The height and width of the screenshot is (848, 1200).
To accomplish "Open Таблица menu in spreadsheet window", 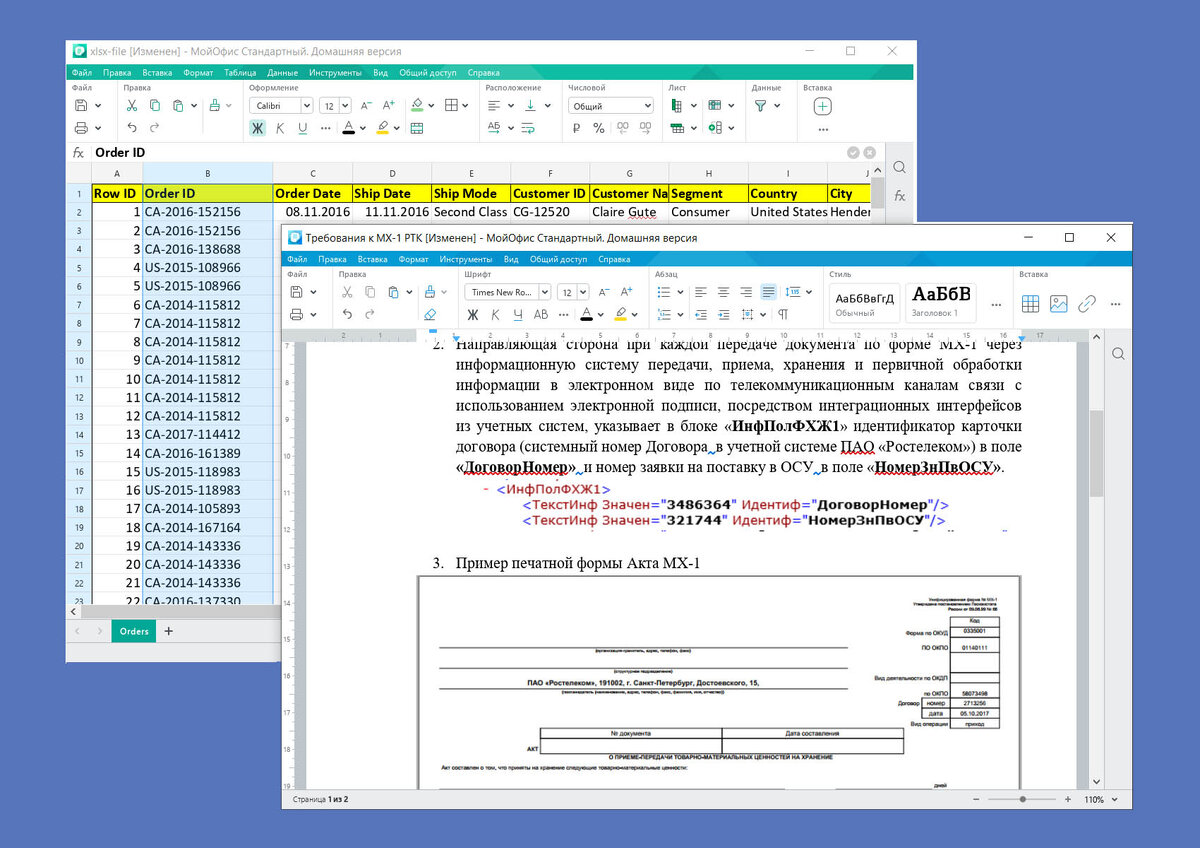I will click(240, 72).
